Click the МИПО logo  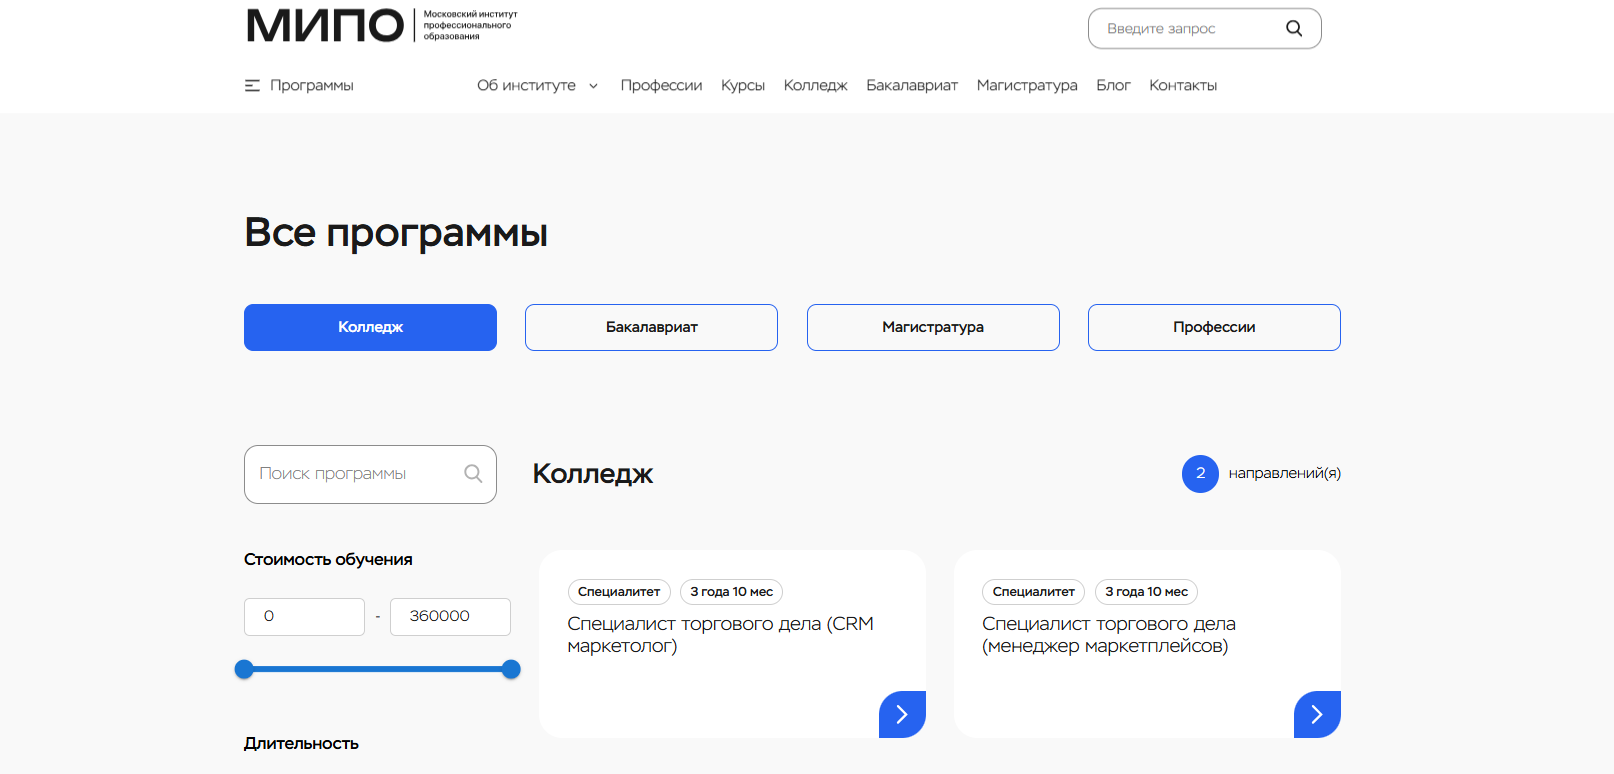[382, 25]
